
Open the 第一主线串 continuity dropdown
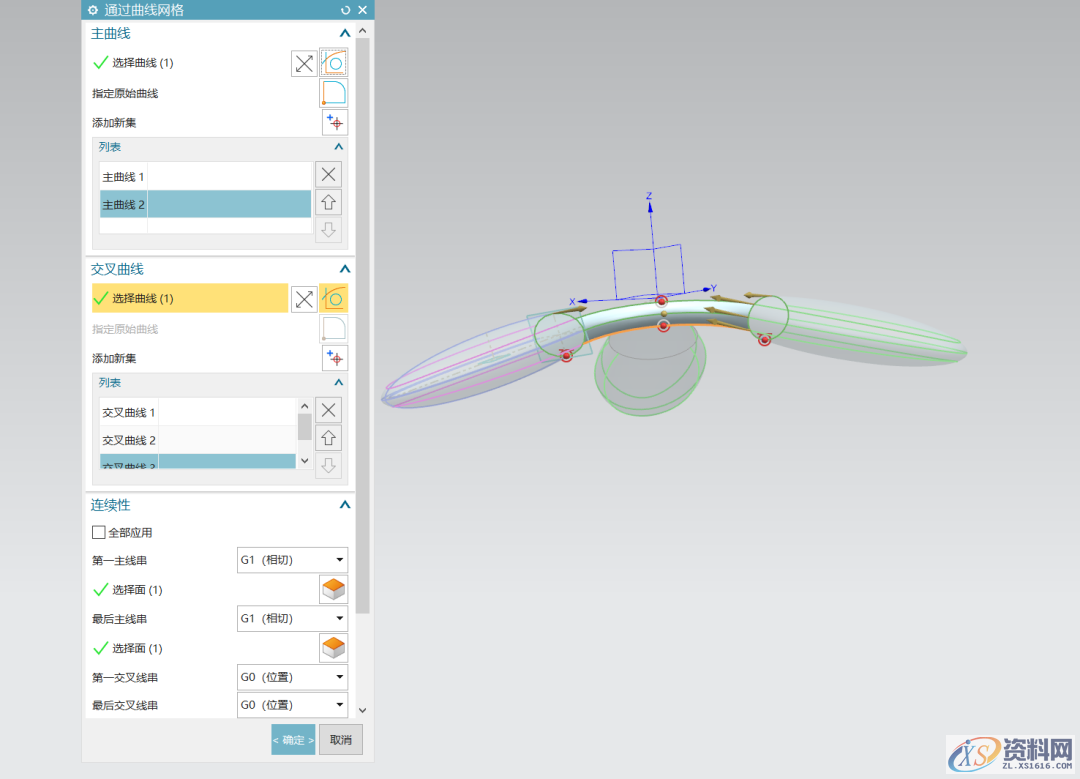pyautogui.click(x=292, y=561)
